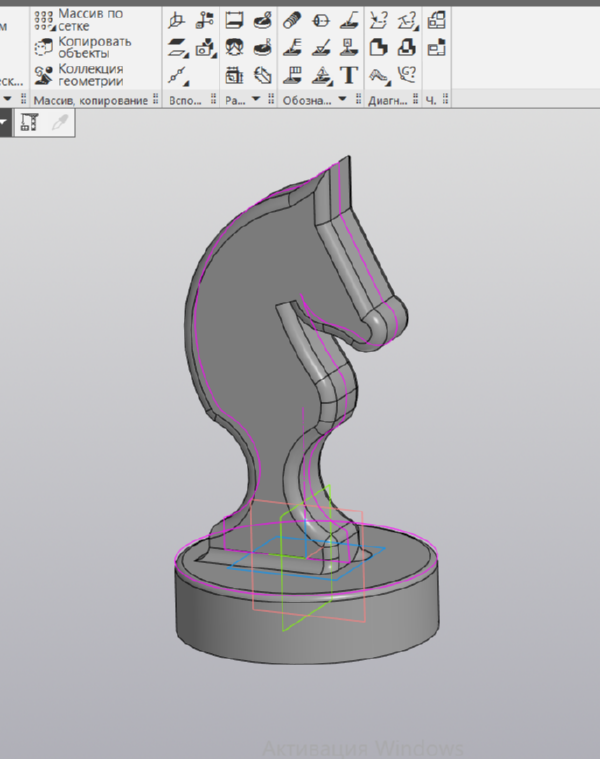Click solid body icon in Диагн... panel
The width and height of the screenshot is (600, 759).
point(378,48)
